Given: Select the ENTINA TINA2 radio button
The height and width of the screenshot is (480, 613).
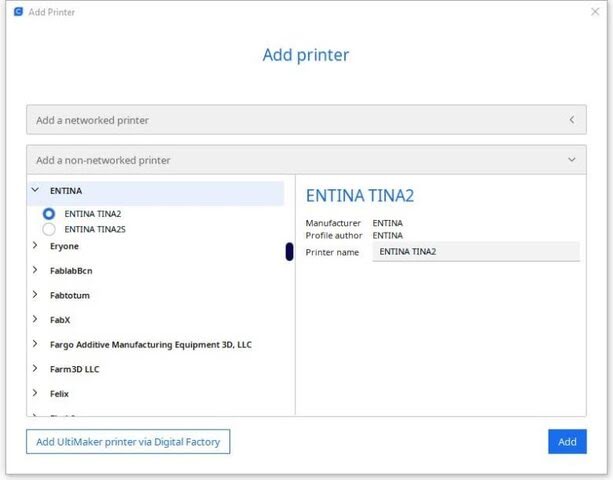Looking at the screenshot, I should click(49, 214).
